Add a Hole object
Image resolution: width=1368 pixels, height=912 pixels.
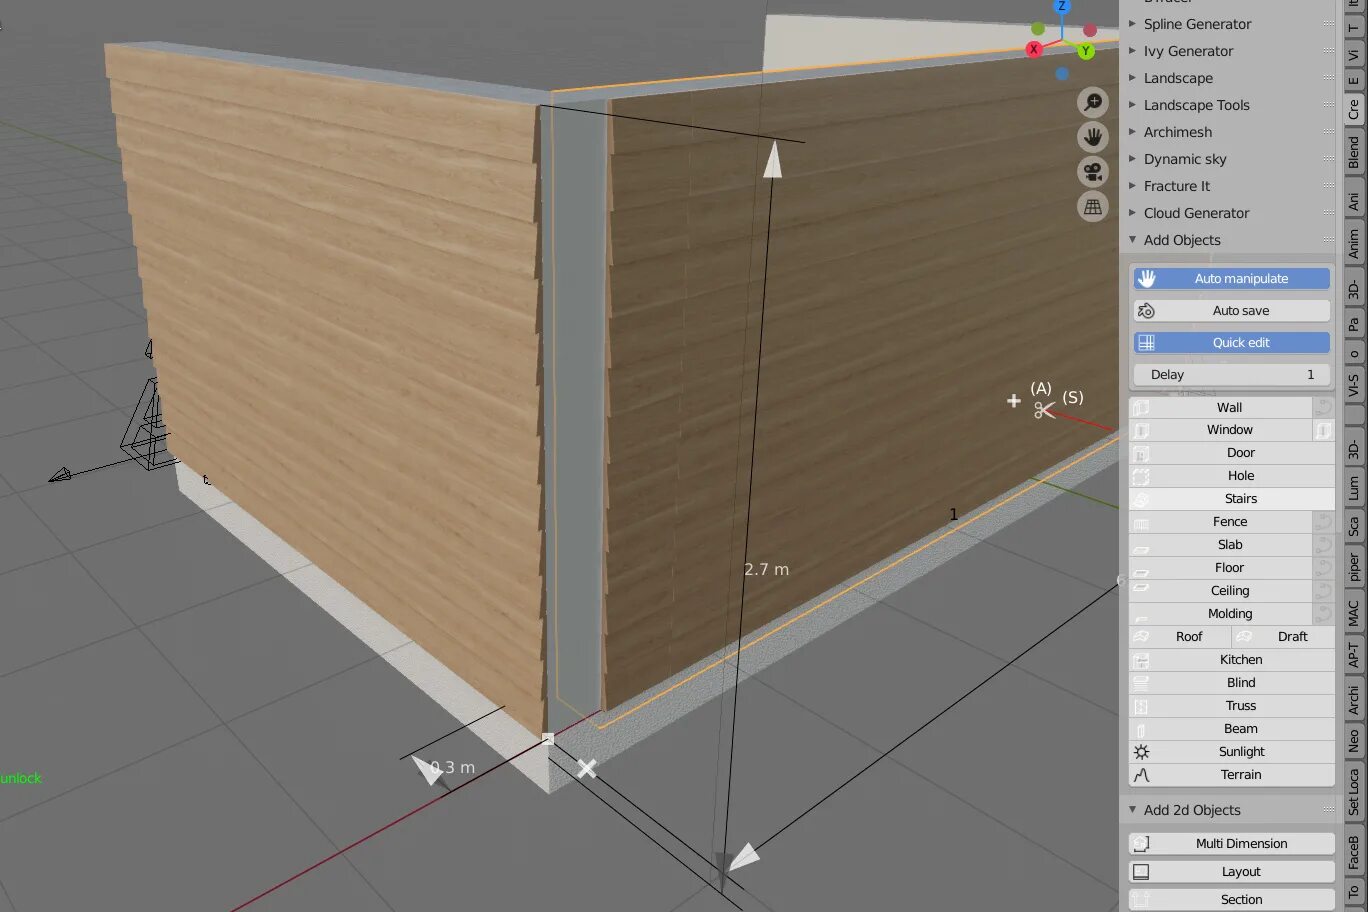tap(1232, 476)
